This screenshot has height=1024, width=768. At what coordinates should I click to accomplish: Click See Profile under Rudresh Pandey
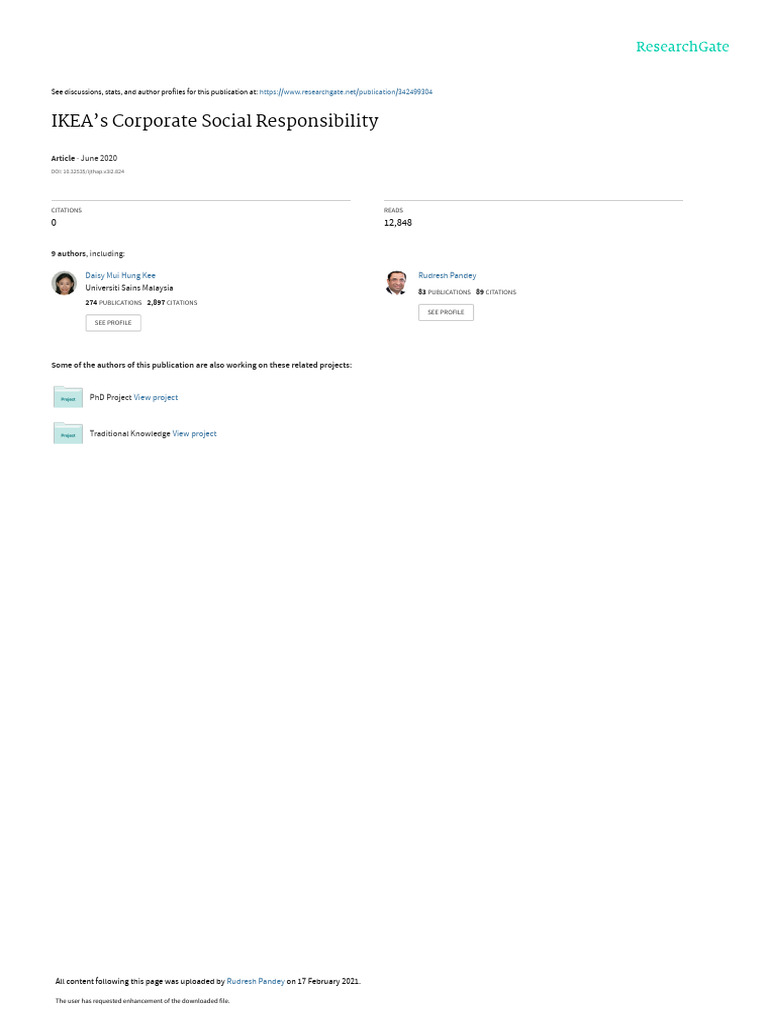coord(446,312)
